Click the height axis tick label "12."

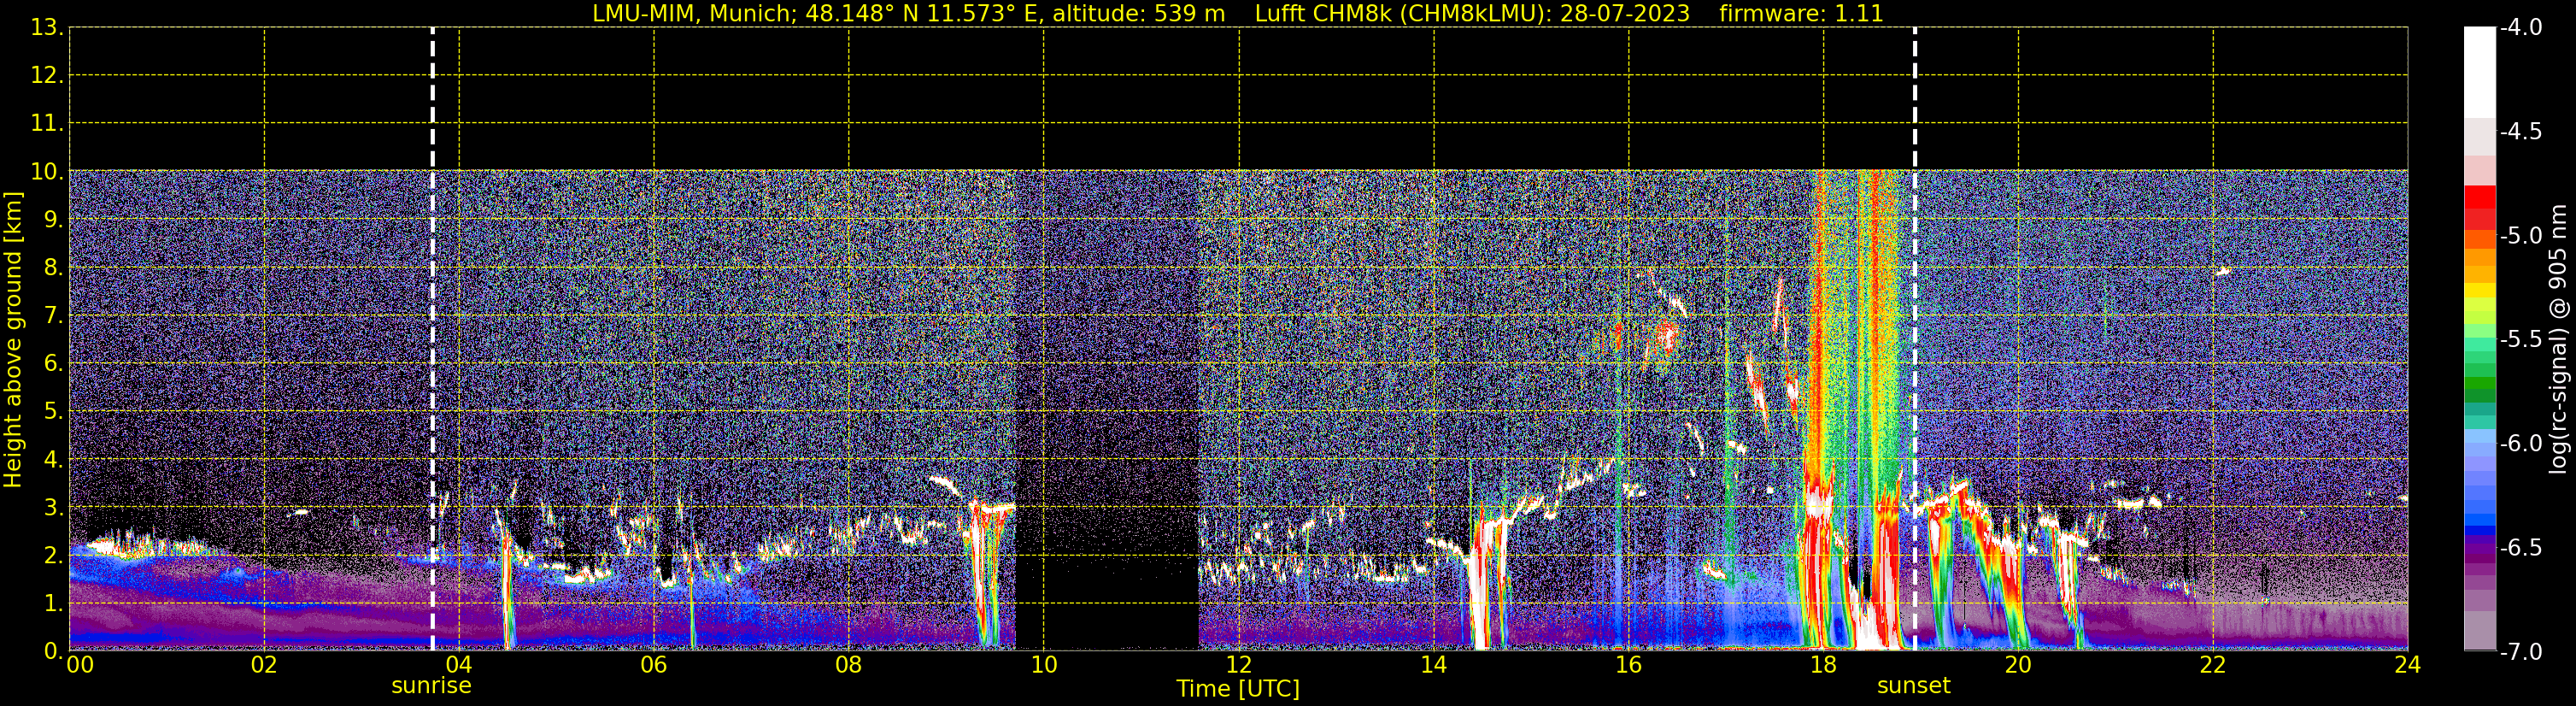[x=47, y=75]
